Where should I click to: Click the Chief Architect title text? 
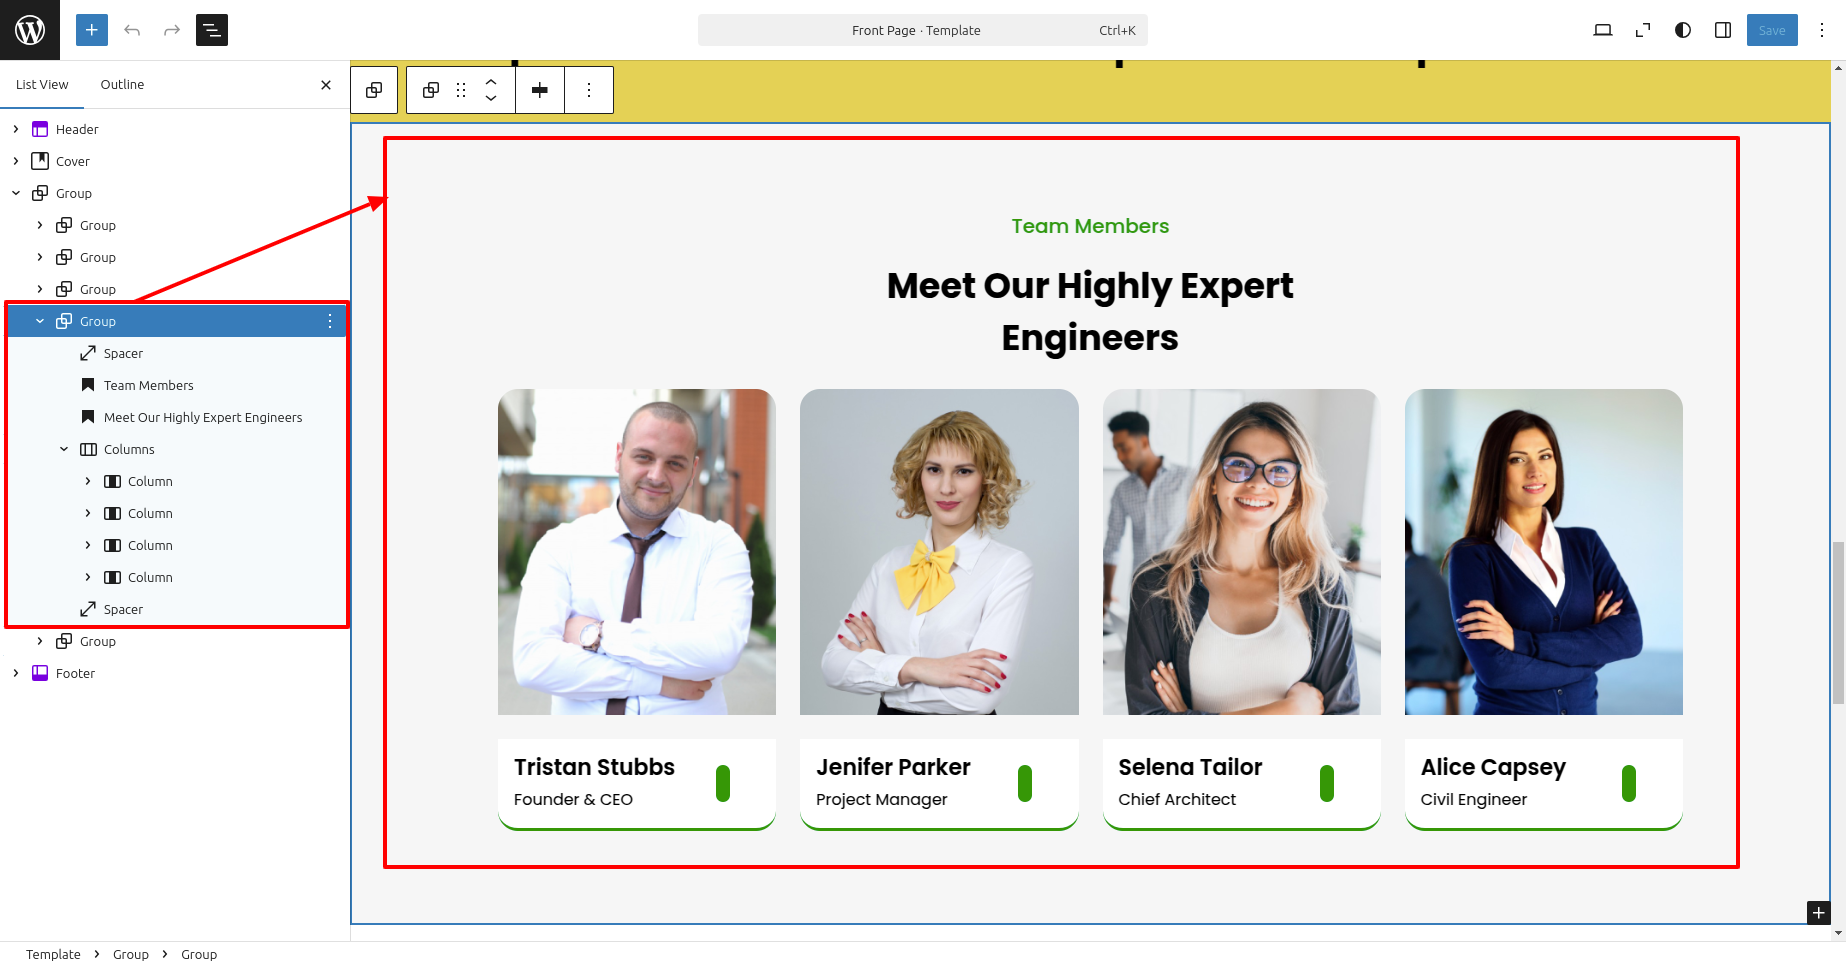click(1177, 799)
